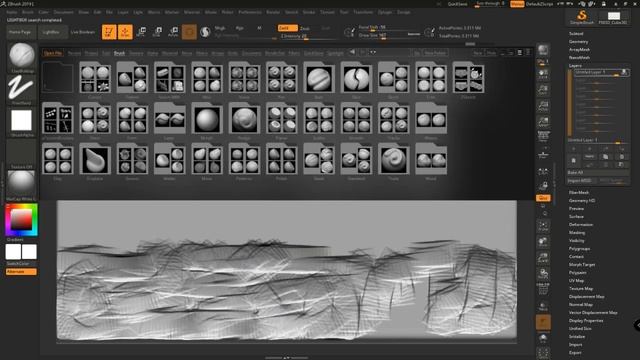This screenshot has width=640, height=360.
Task: Click the yin-yang Sculptris Pro icon
Action: (x=205, y=31)
